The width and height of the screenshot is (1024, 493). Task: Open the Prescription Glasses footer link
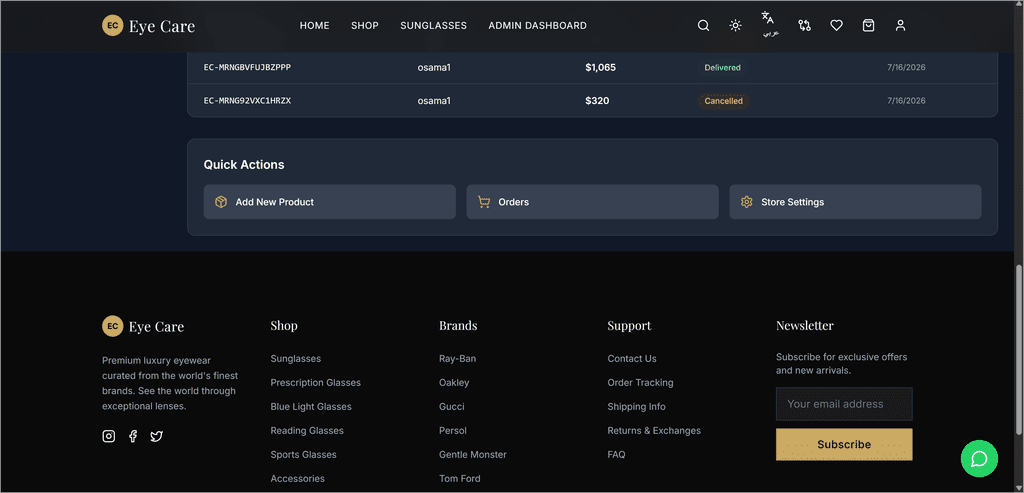pyautogui.click(x=315, y=383)
